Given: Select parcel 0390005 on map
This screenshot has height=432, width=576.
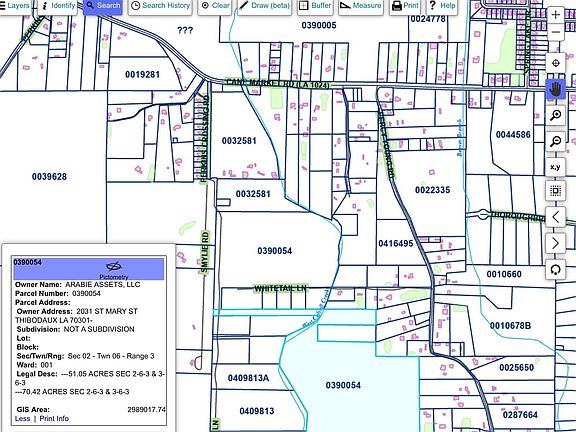Looking at the screenshot, I should (x=319, y=25).
